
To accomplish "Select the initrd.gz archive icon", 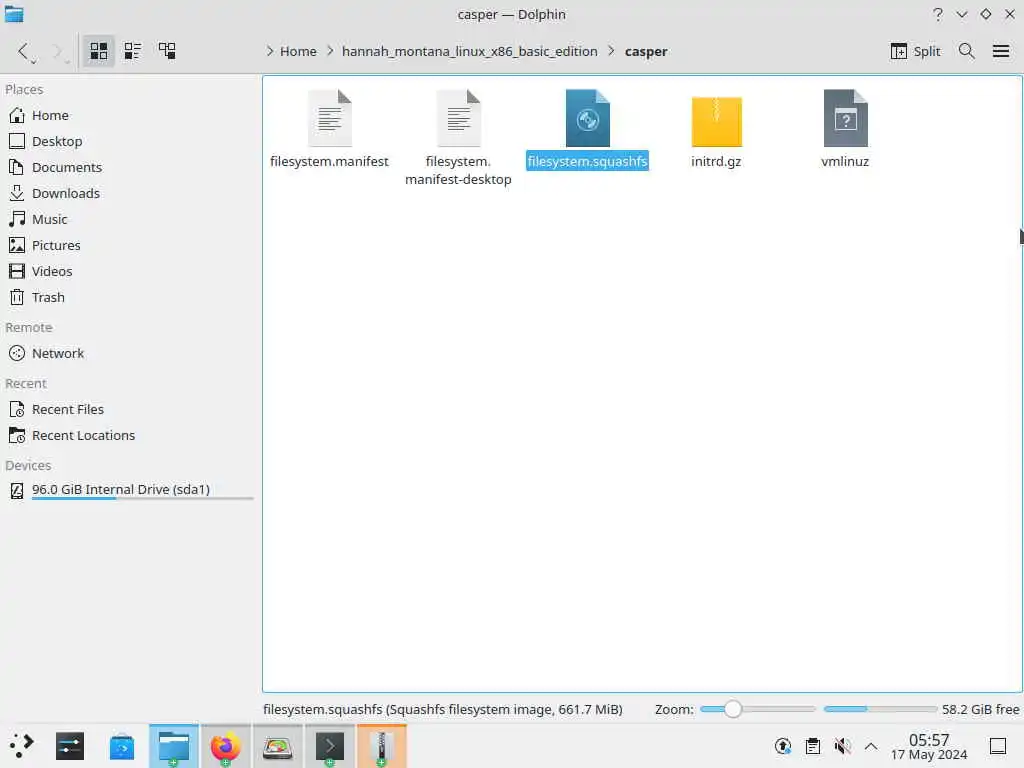I will click(x=716, y=121).
